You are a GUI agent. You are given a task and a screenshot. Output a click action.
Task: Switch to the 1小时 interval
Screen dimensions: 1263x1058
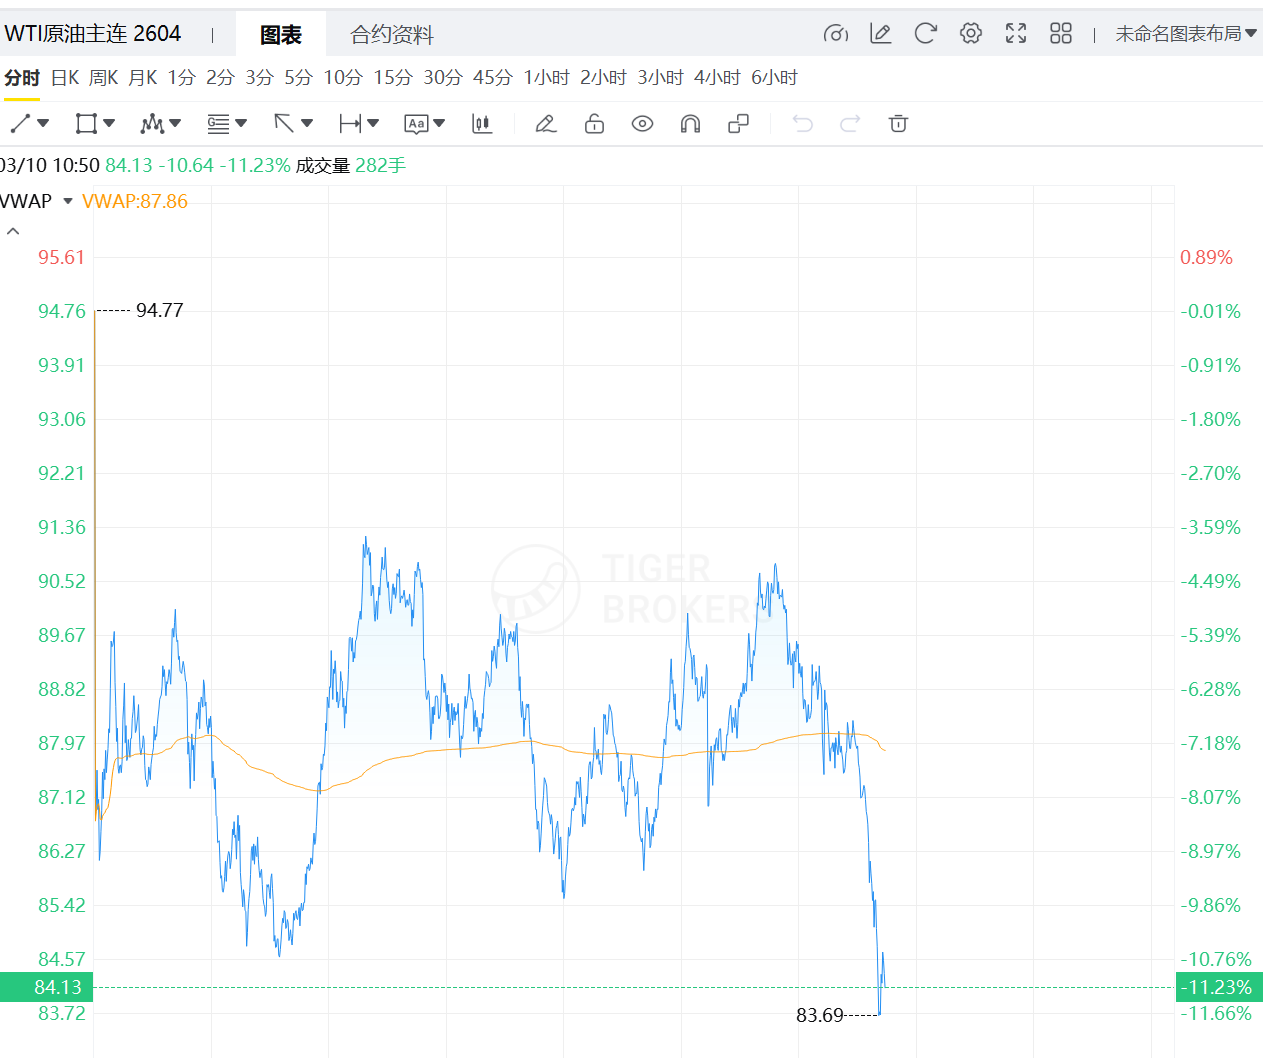click(x=546, y=78)
